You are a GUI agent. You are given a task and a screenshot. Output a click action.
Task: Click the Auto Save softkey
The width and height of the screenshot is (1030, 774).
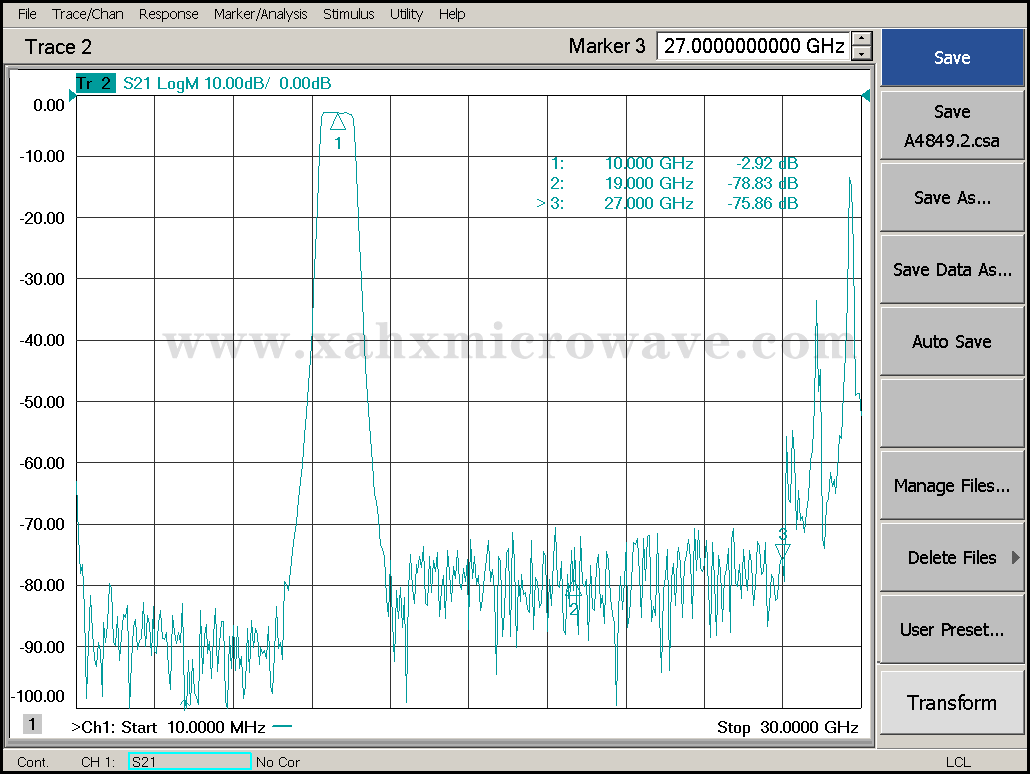(952, 342)
